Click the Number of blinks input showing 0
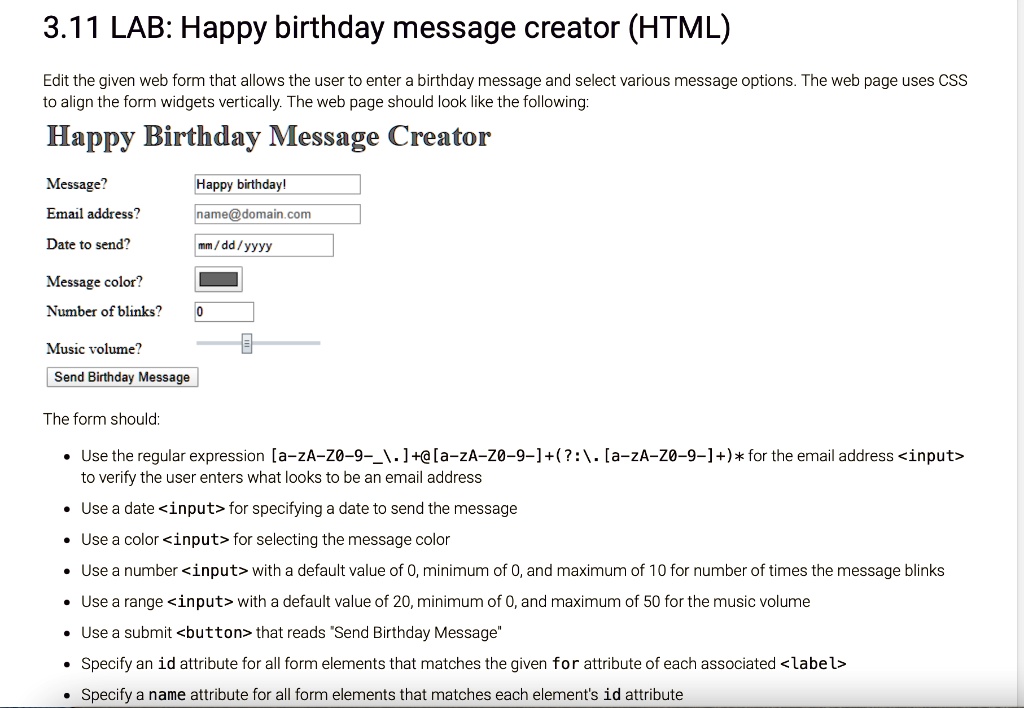Image resolution: width=1024 pixels, height=708 pixels. pyautogui.click(x=224, y=311)
